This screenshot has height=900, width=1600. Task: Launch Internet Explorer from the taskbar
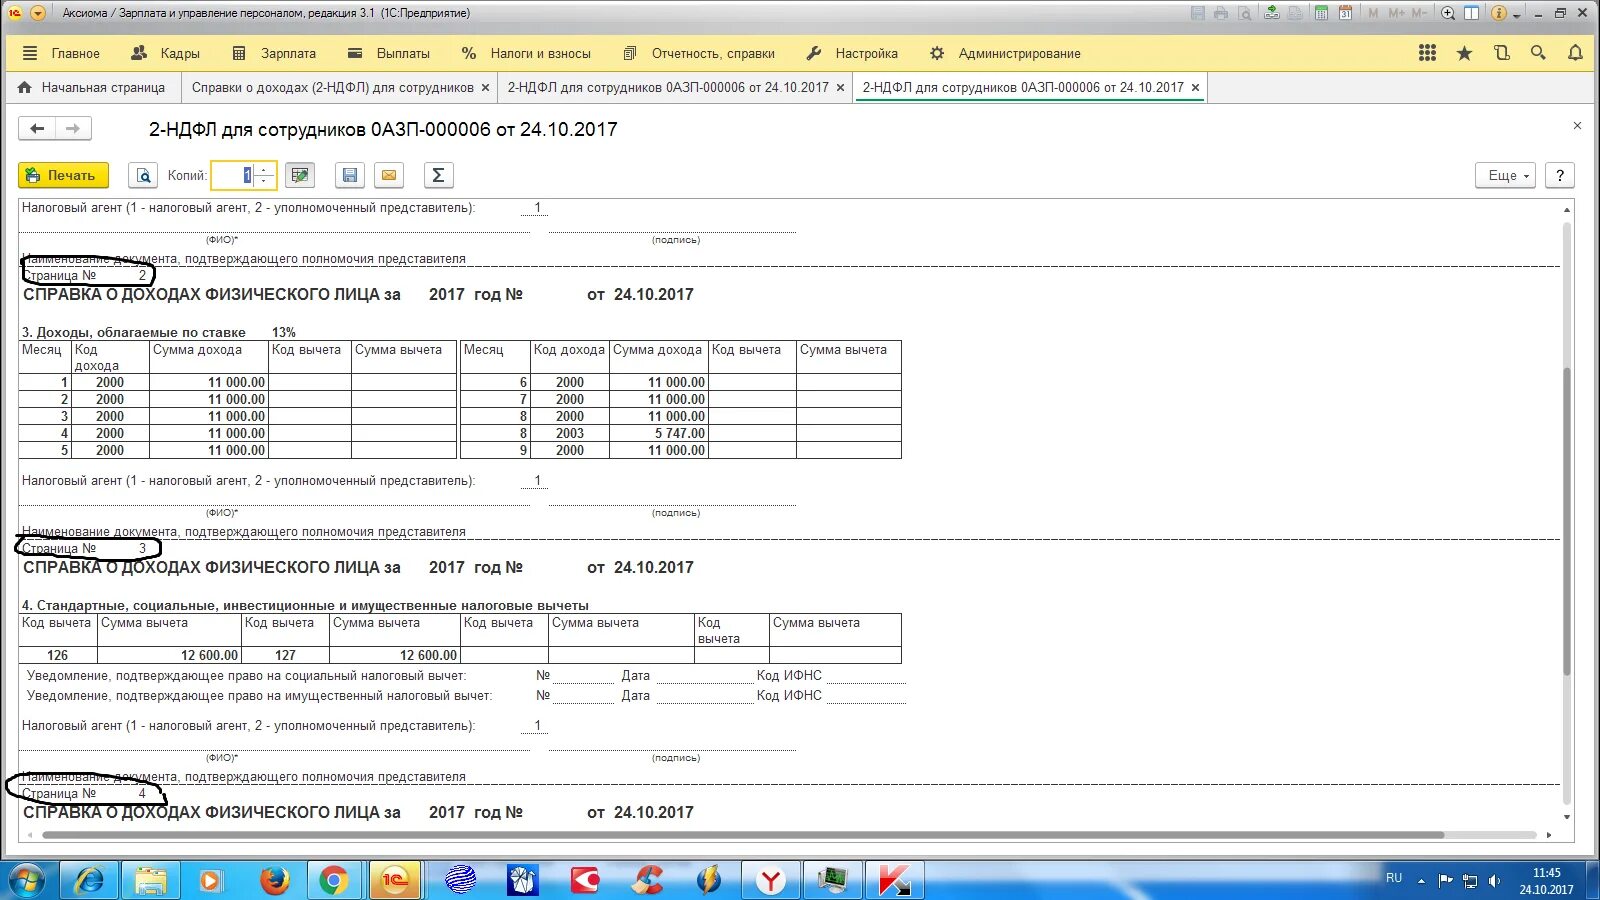click(90, 880)
